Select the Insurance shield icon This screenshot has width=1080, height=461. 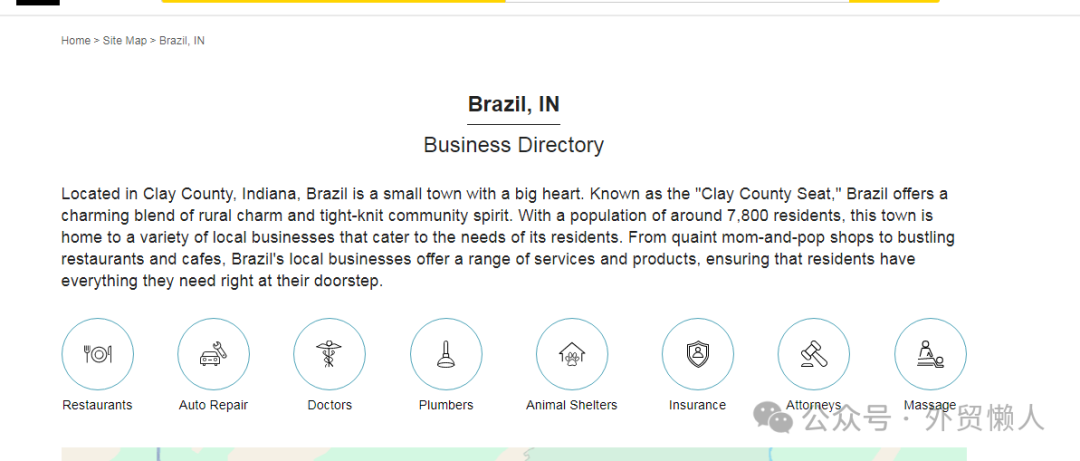[697, 354]
